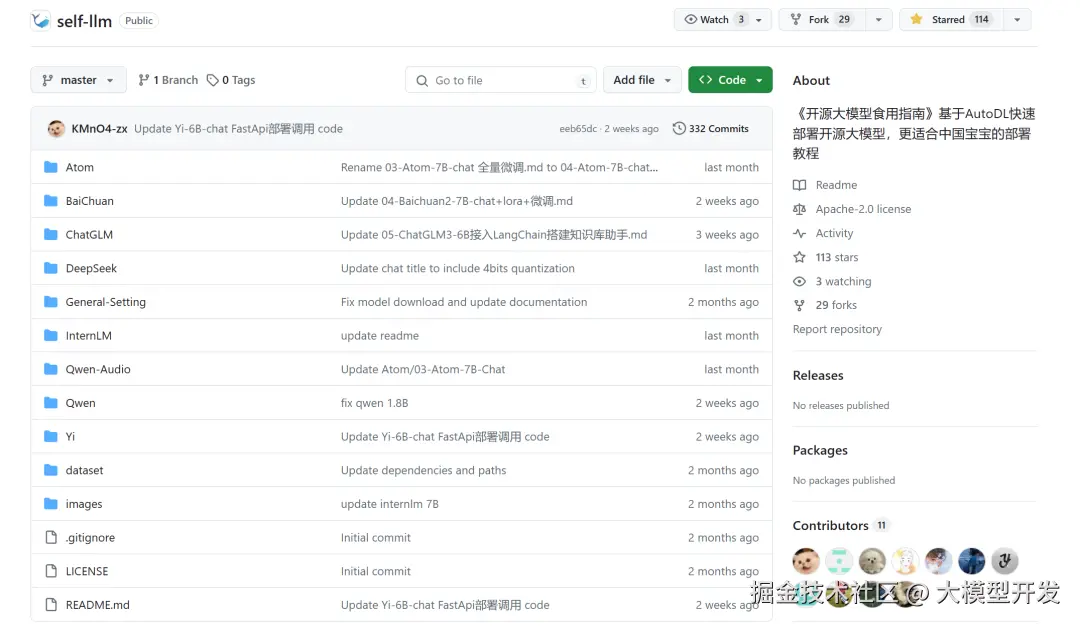Open 'Fix model download and update documentation' commit
Image resolution: width=1080 pixels, height=626 pixels.
[464, 302]
